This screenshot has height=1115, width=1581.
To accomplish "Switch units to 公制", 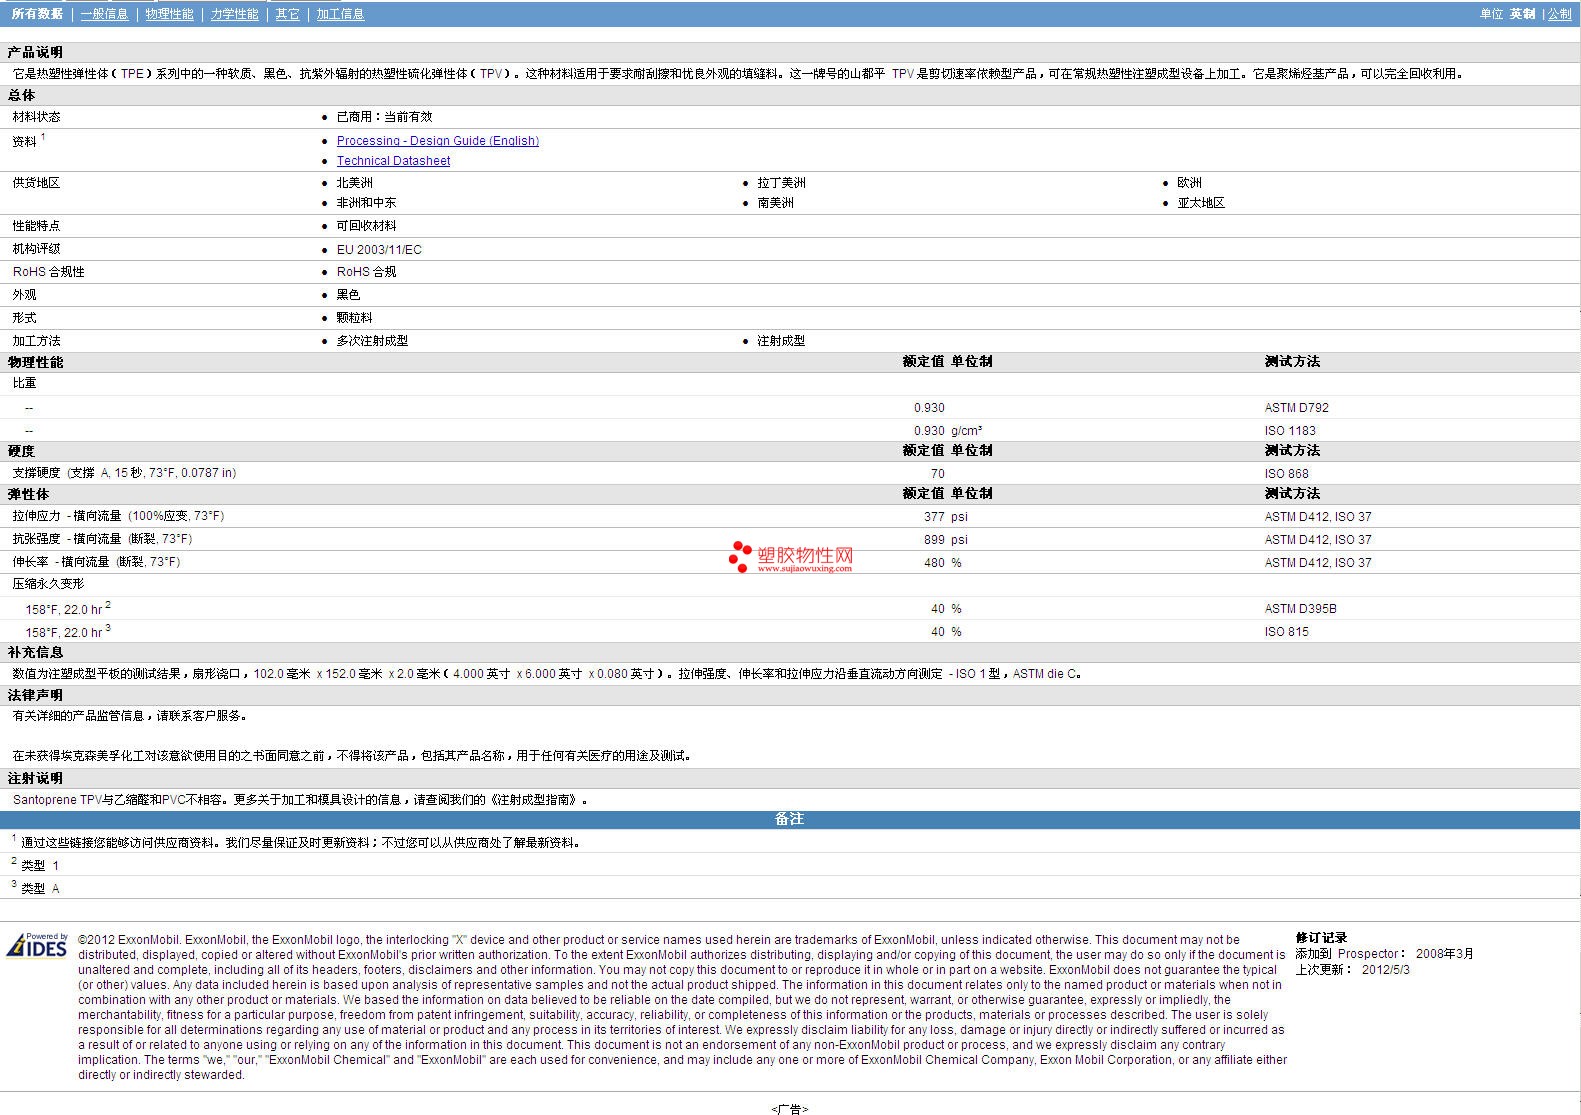I will pyautogui.click(x=1560, y=14).
